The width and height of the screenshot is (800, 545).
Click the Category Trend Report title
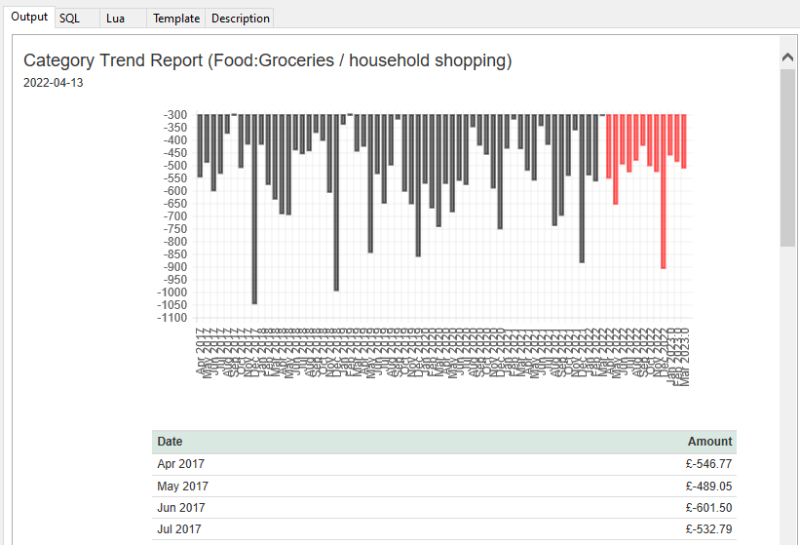(267, 61)
